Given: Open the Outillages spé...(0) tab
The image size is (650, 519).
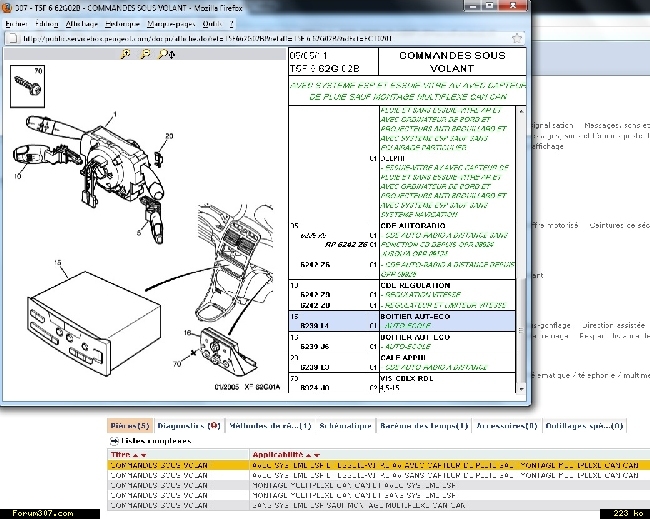Looking at the screenshot, I should pyautogui.click(x=584, y=426).
